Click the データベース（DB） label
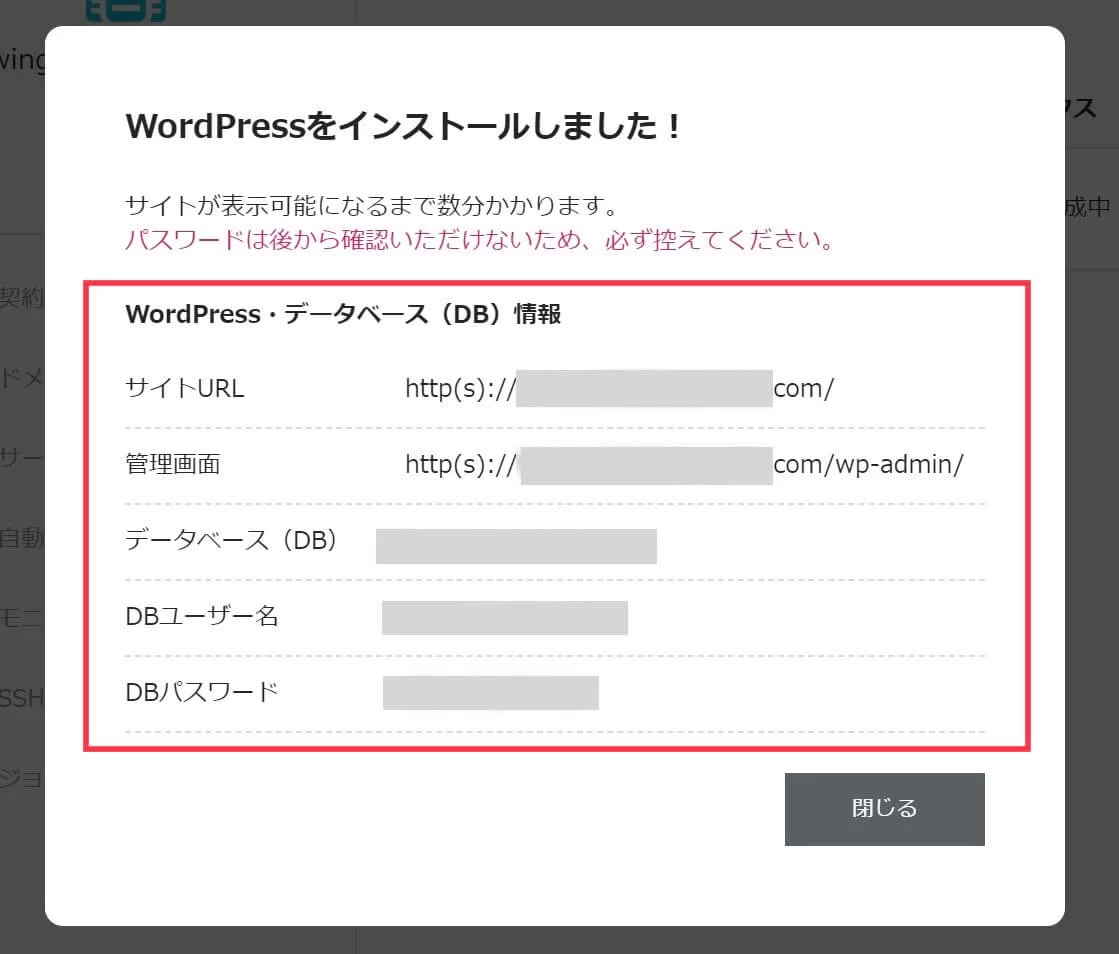The image size is (1119, 954). click(231, 540)
